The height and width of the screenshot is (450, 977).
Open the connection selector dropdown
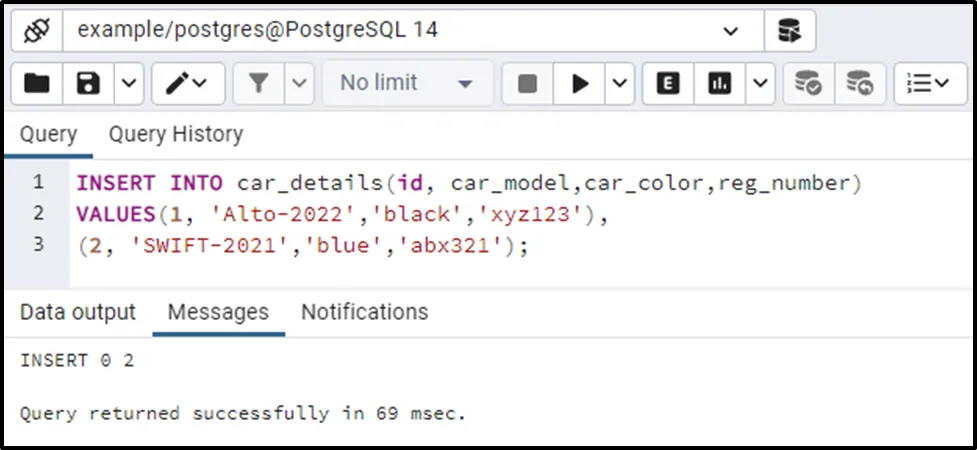click(729, 30)
